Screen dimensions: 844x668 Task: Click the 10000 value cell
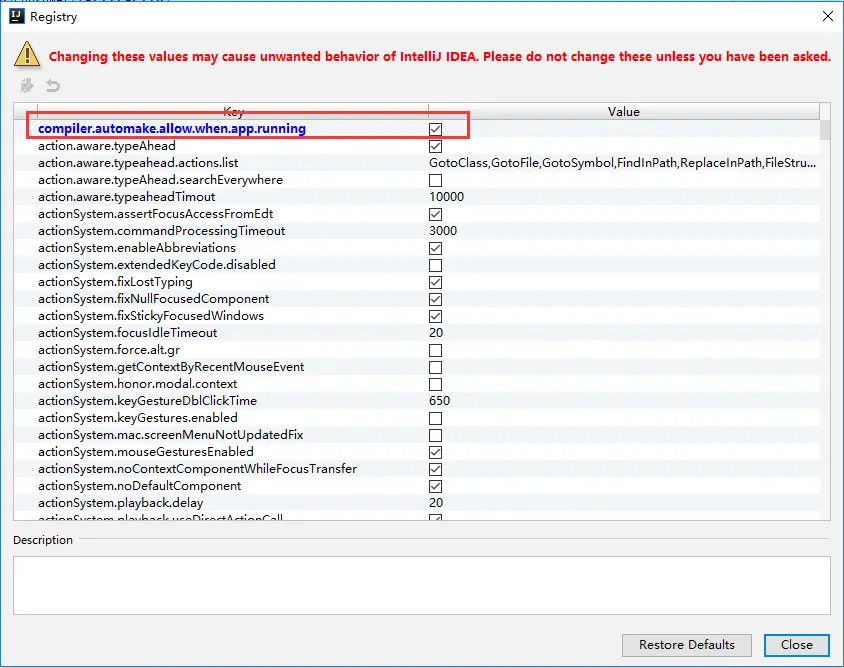click(446, 196)
